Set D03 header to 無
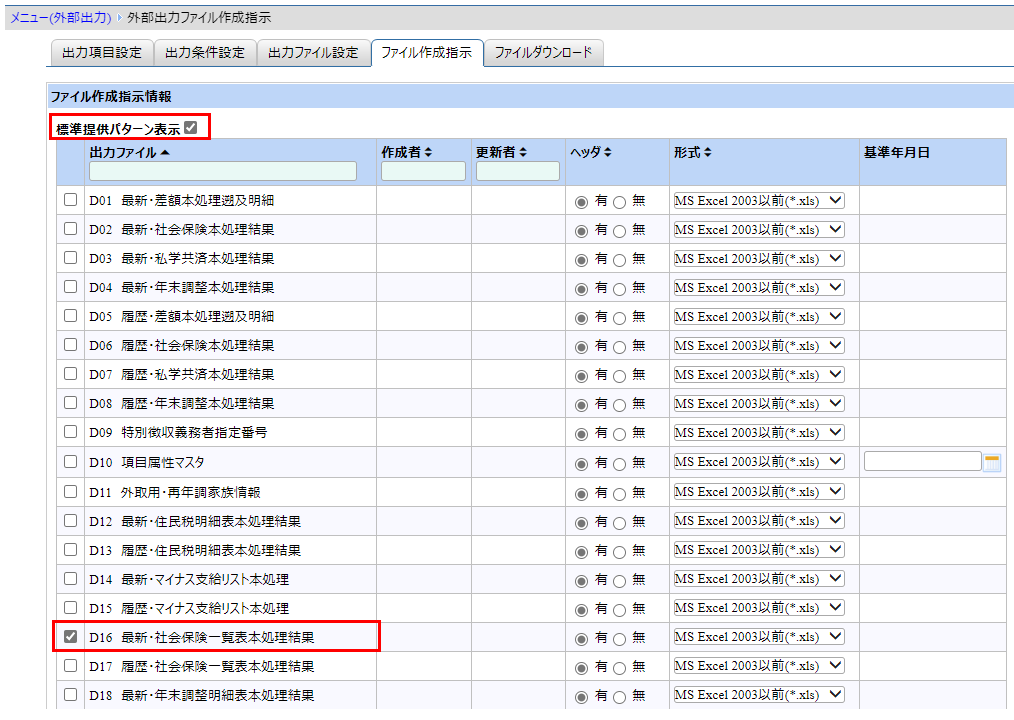 coord(620,260)
